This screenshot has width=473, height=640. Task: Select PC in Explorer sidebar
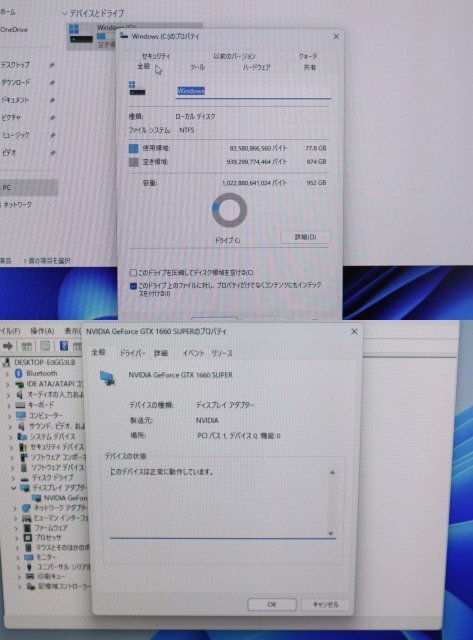point(27,187)
